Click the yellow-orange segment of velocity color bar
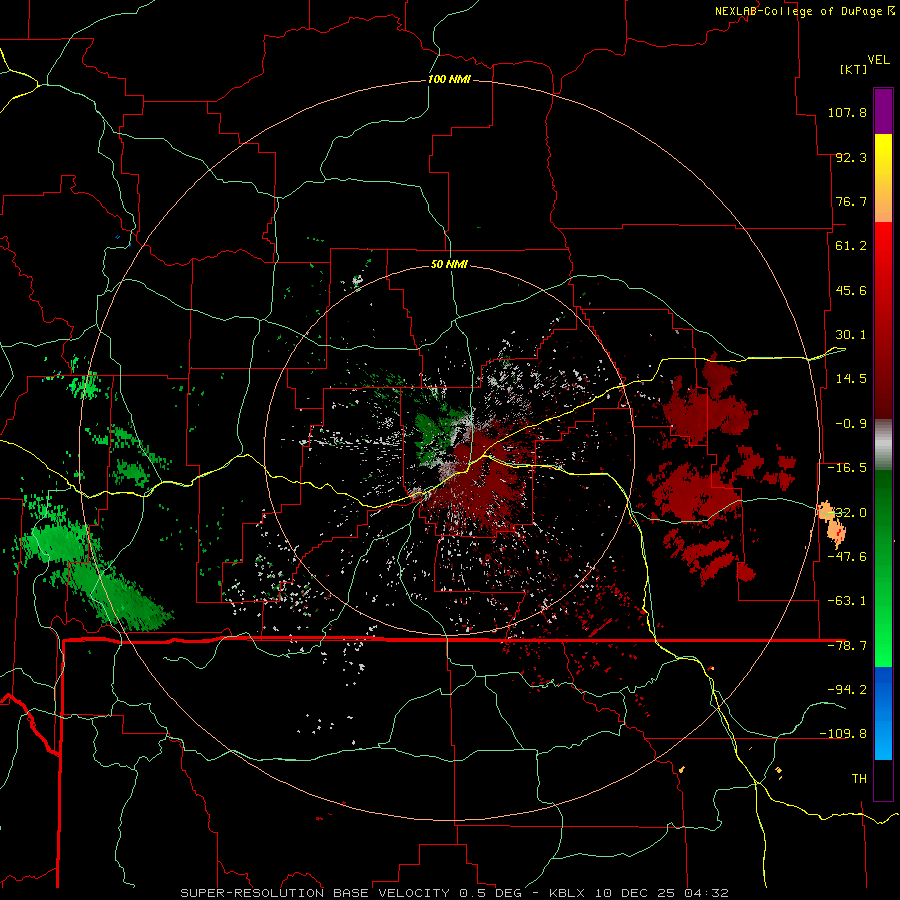The image size is (900, 900). [883, 178]
